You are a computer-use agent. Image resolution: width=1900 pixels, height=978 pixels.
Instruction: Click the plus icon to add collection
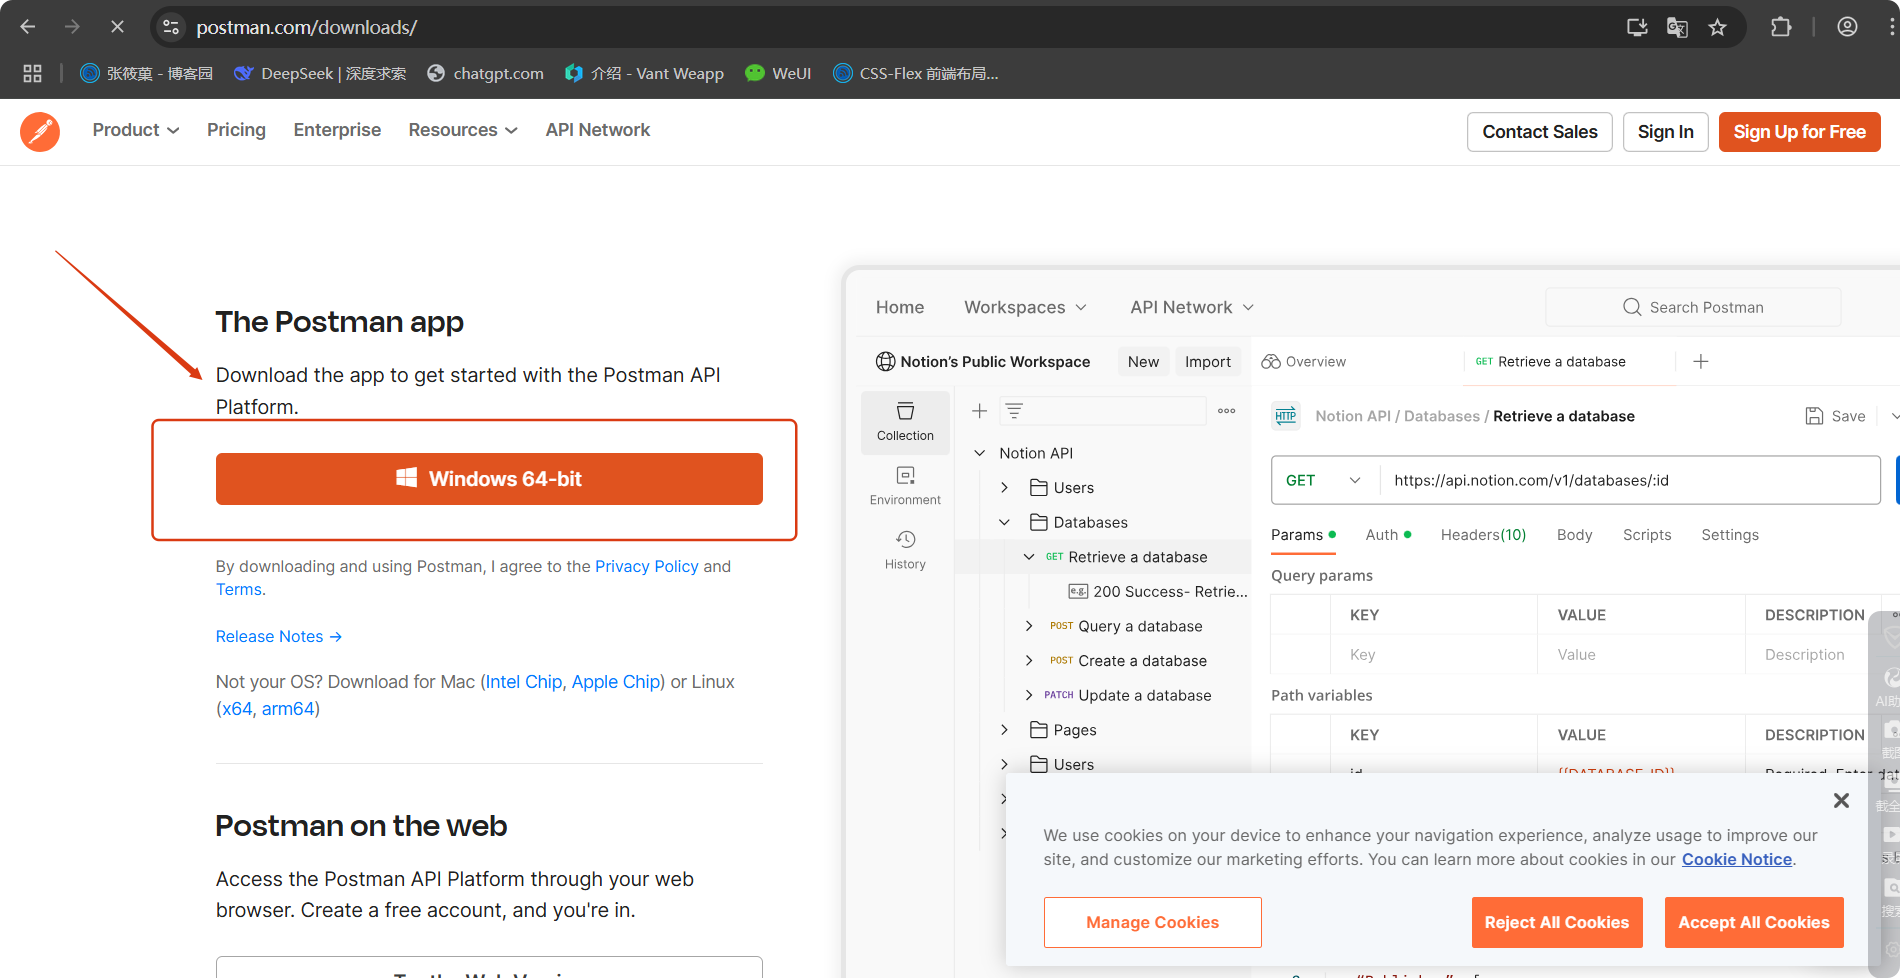[x=980, y=411]
